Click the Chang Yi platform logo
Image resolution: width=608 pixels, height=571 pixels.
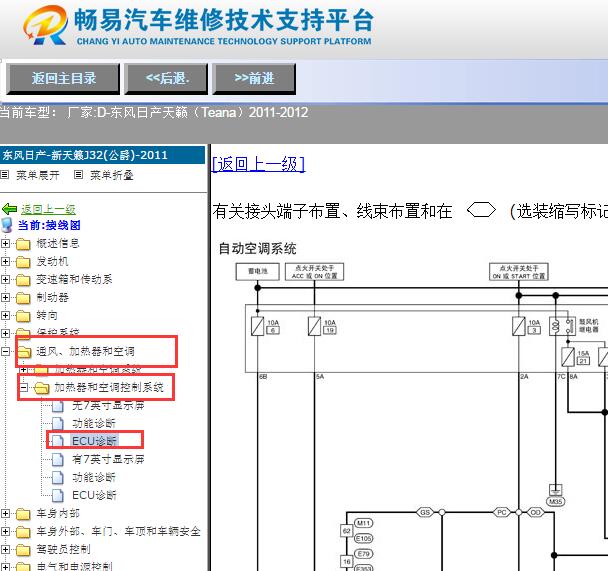[x=45, y=25]
